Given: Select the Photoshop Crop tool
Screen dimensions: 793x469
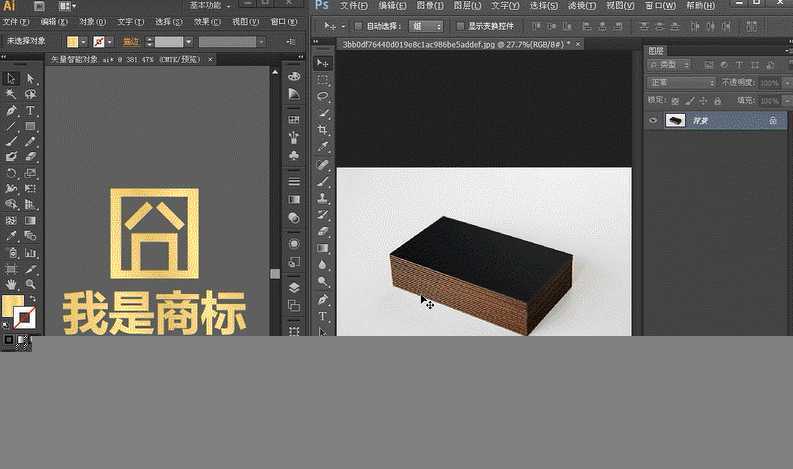Looking at the screenshot, I should [322, 130].
